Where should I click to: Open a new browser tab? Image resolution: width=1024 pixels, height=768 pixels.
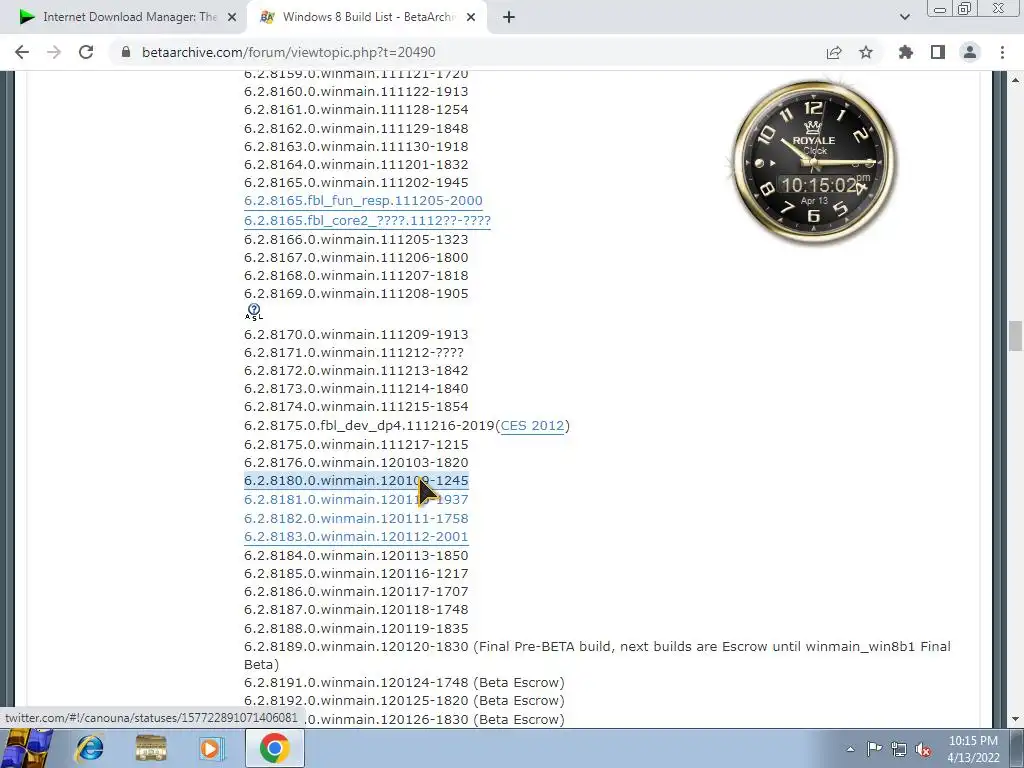(x=509, y=18)
